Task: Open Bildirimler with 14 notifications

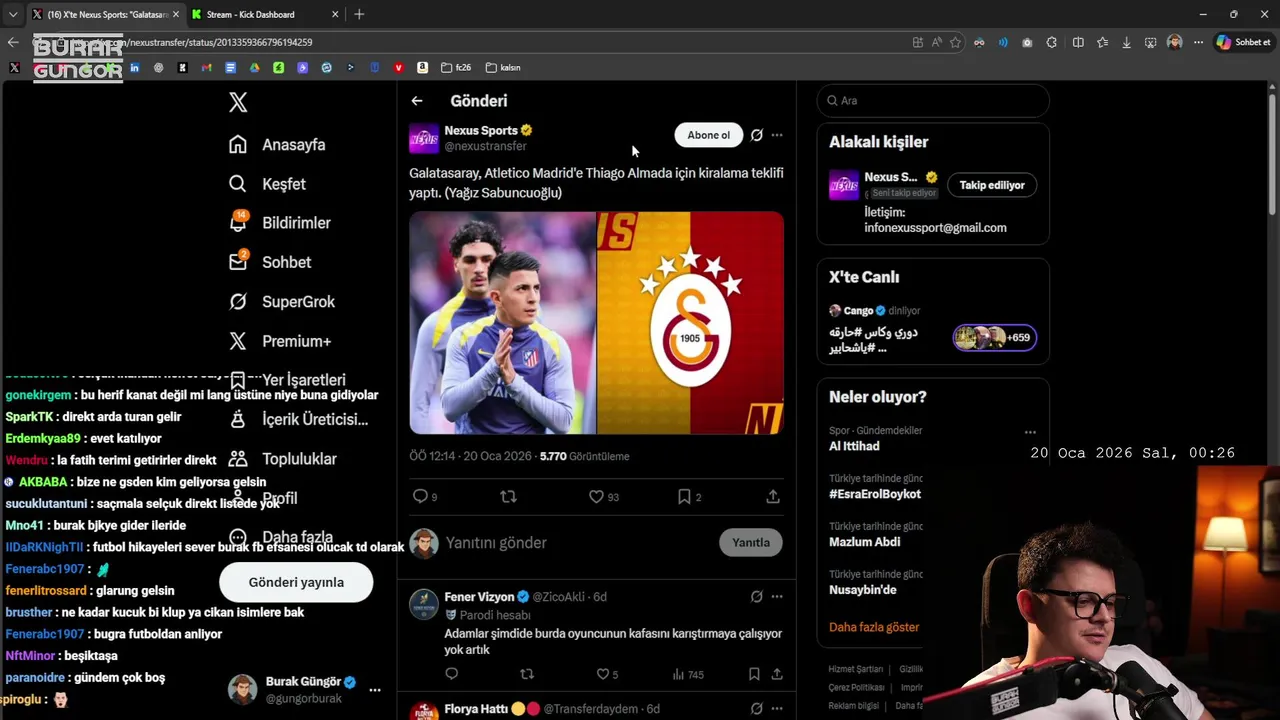Action: 279,223
